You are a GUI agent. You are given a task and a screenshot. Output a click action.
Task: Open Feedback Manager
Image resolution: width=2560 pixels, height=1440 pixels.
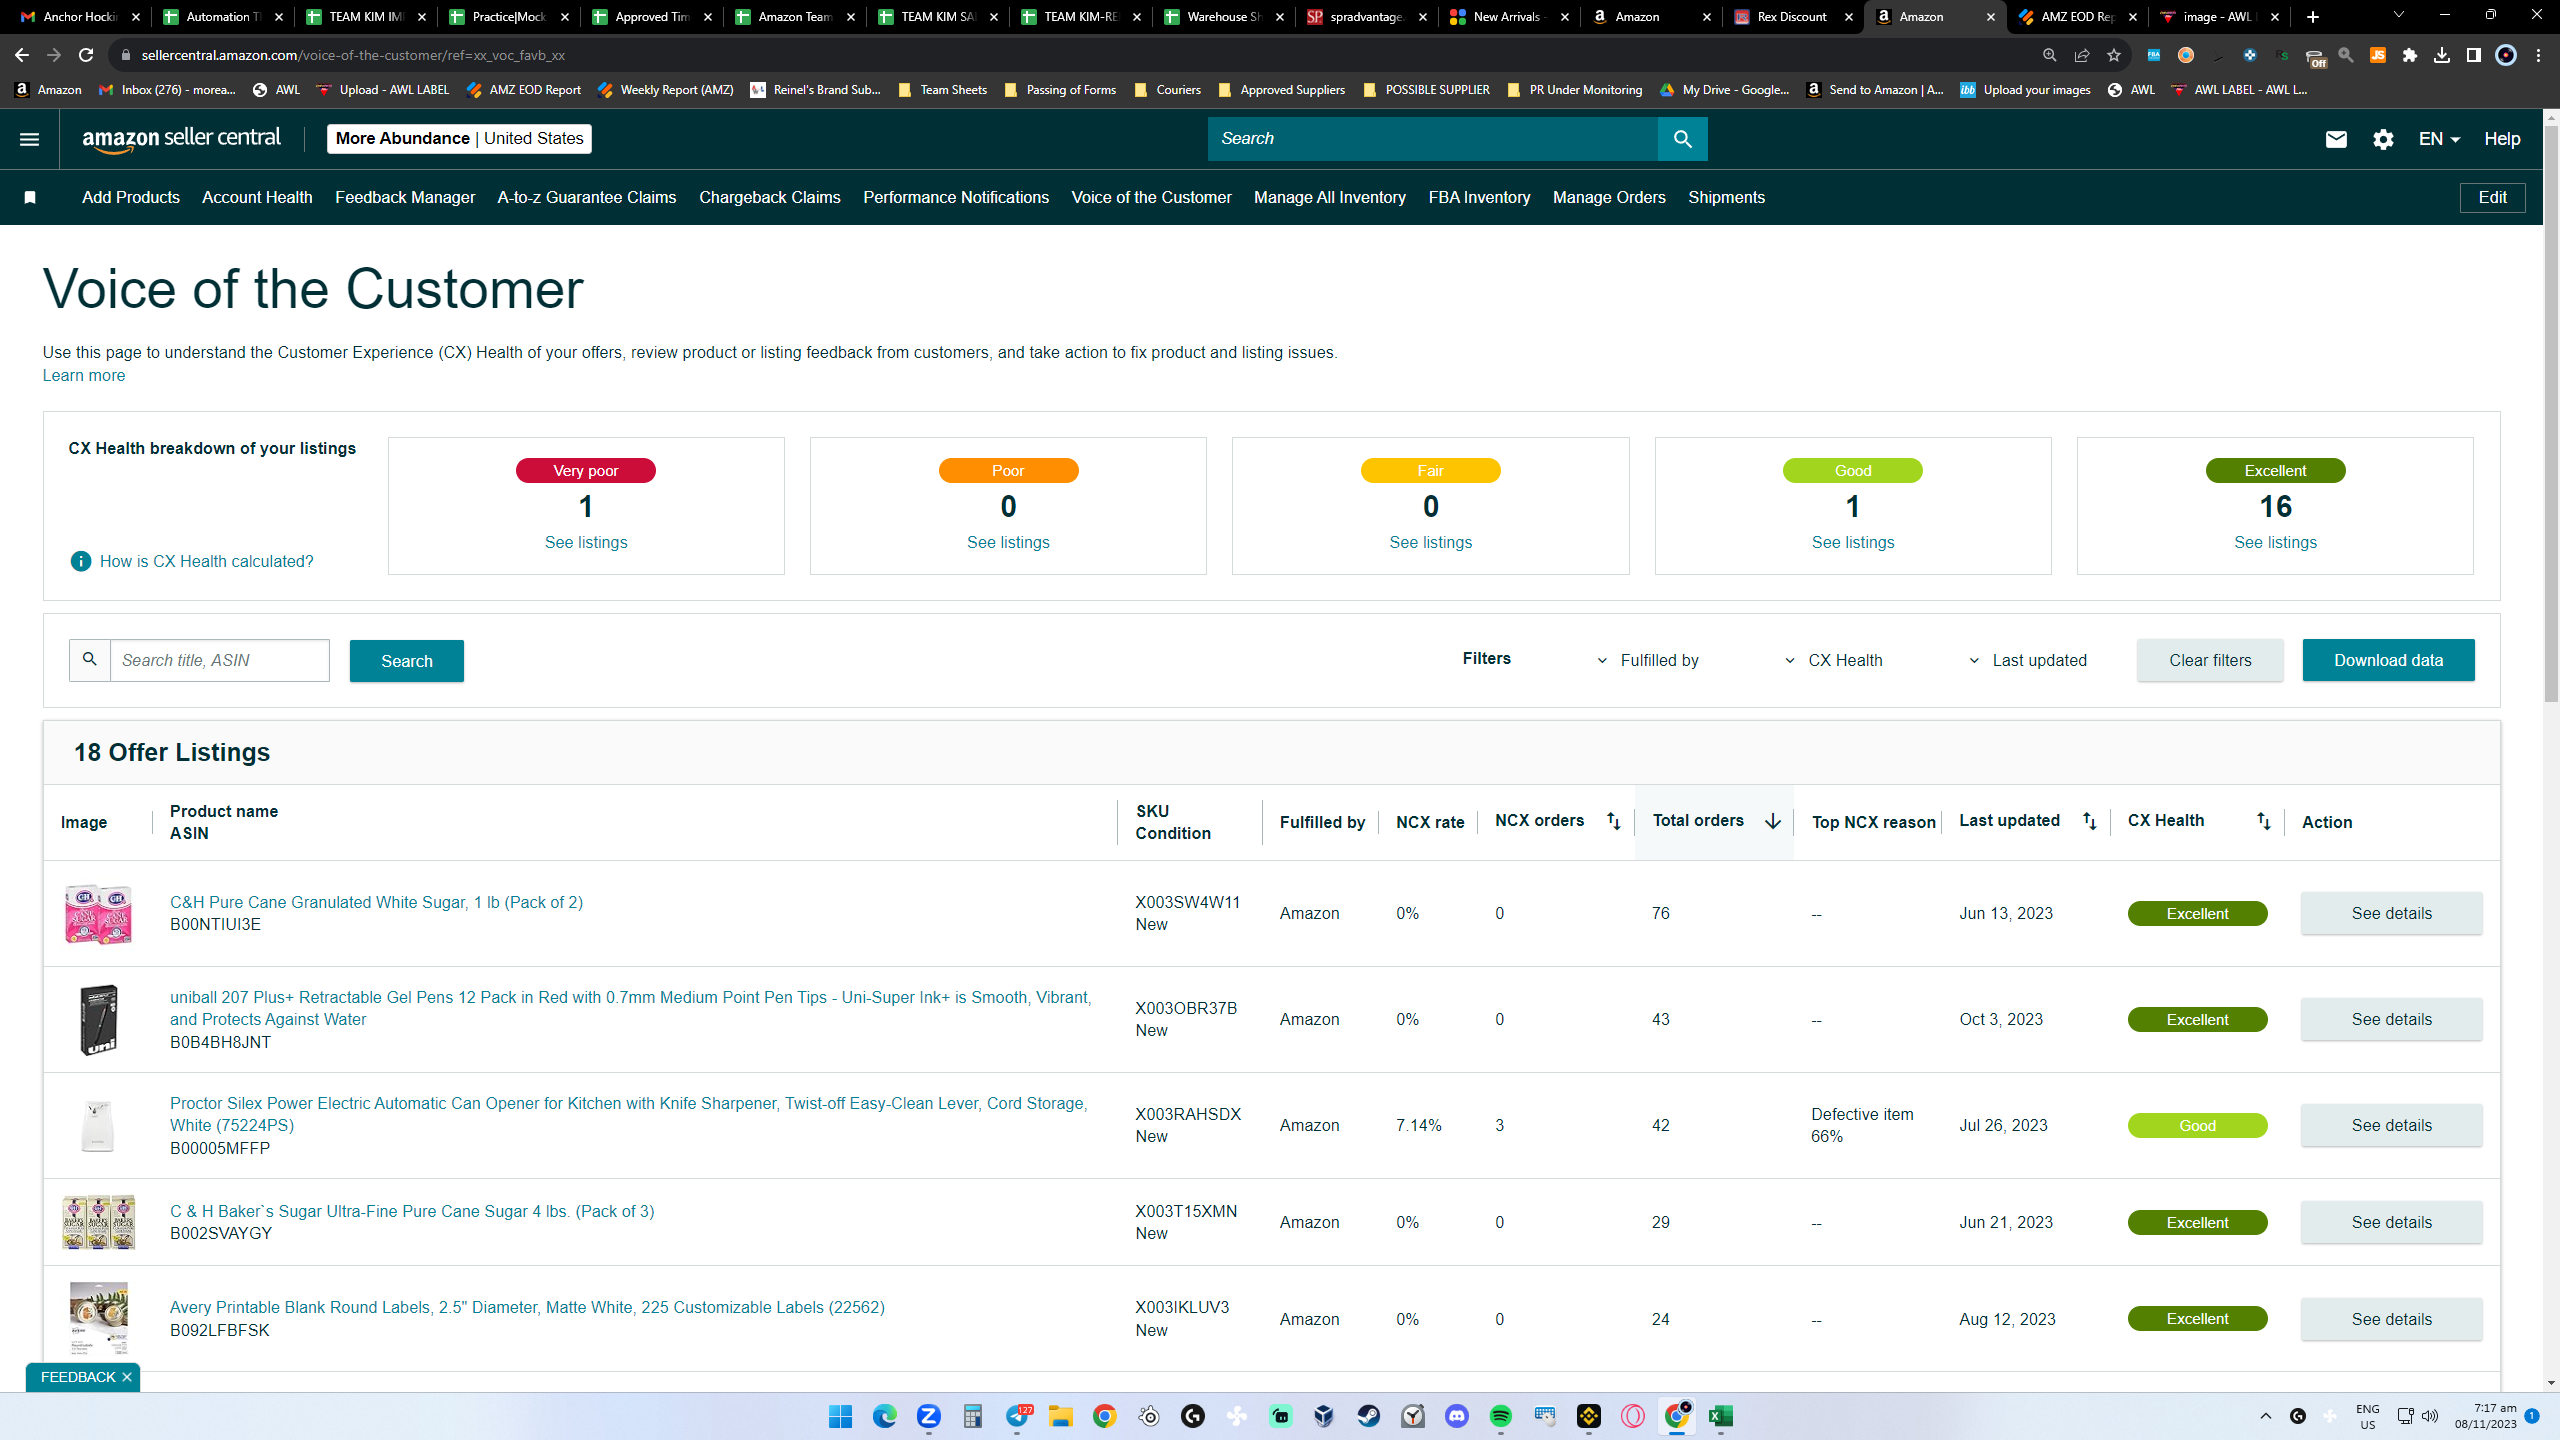tap(405, 198)
